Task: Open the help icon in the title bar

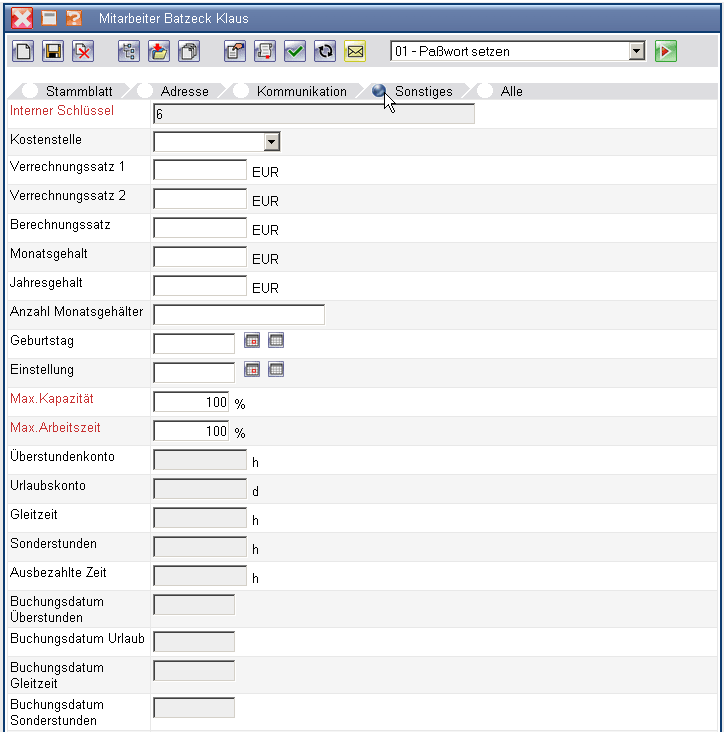Action: (74, 18)
